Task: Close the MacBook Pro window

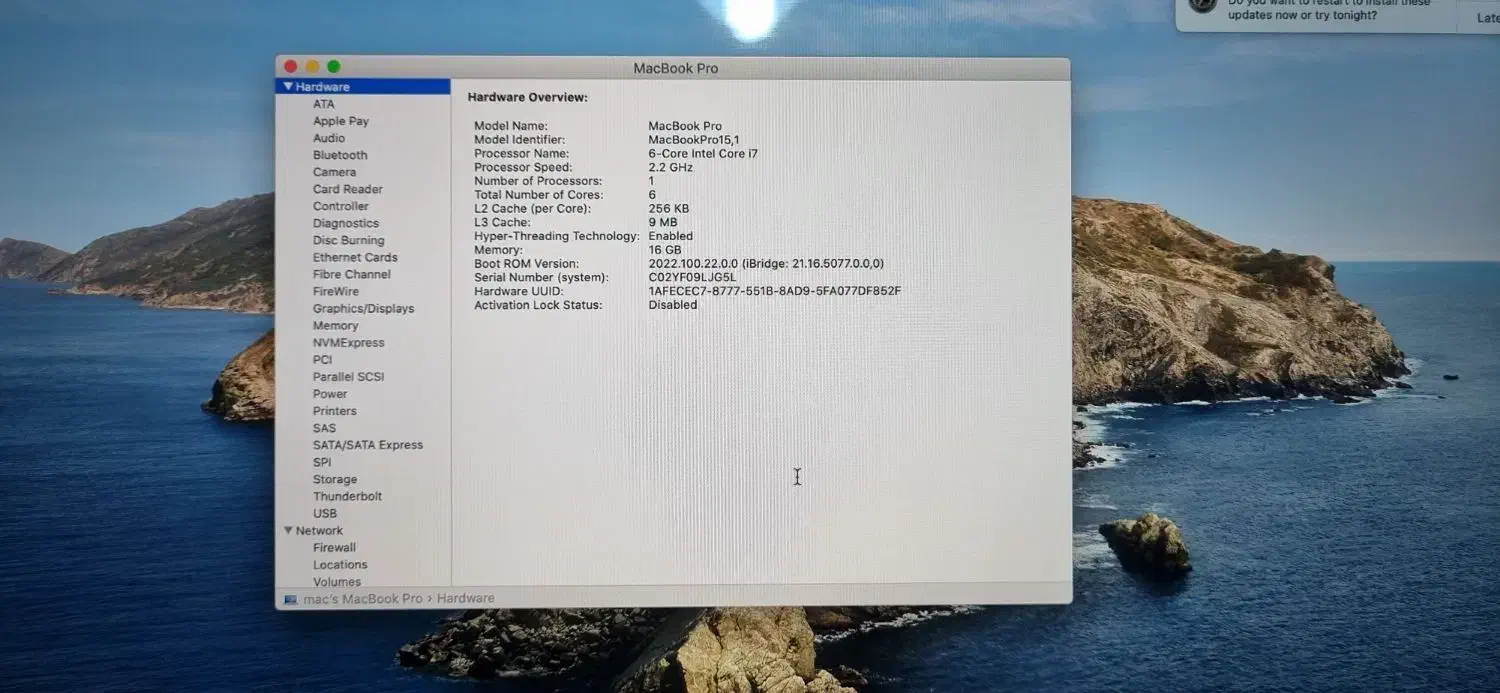Action: click(291, 67)
